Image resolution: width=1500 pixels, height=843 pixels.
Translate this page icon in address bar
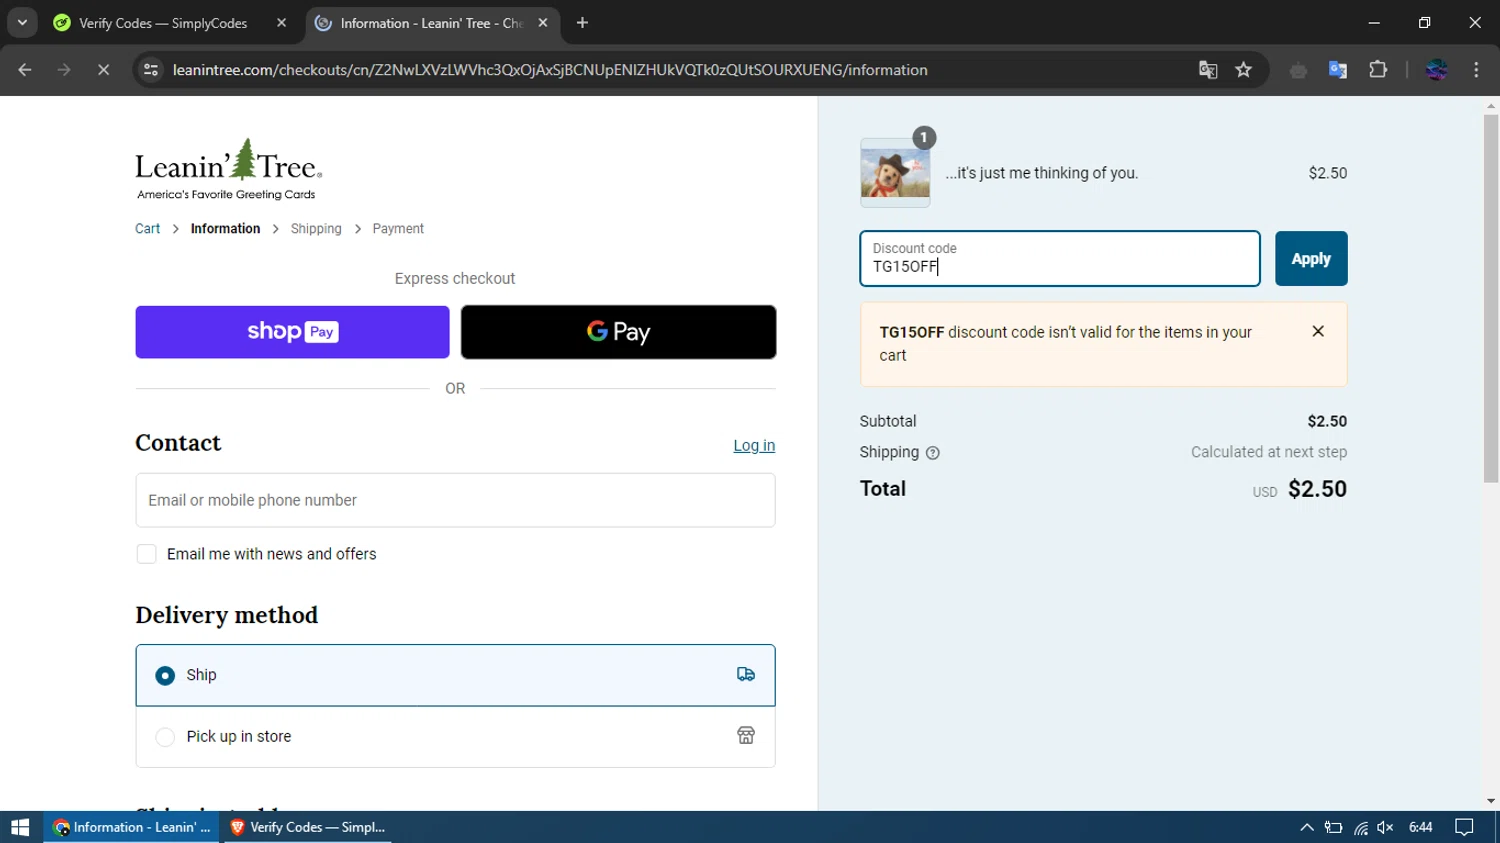click(x=1208, y=70)
